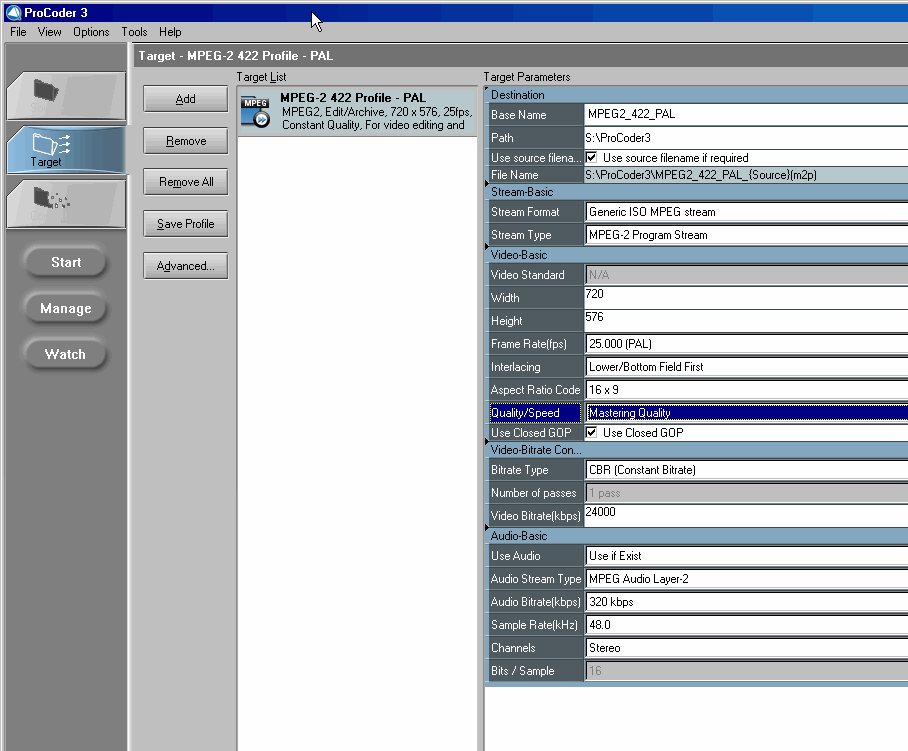Open the Channels dropdown

tap(746, 648)
